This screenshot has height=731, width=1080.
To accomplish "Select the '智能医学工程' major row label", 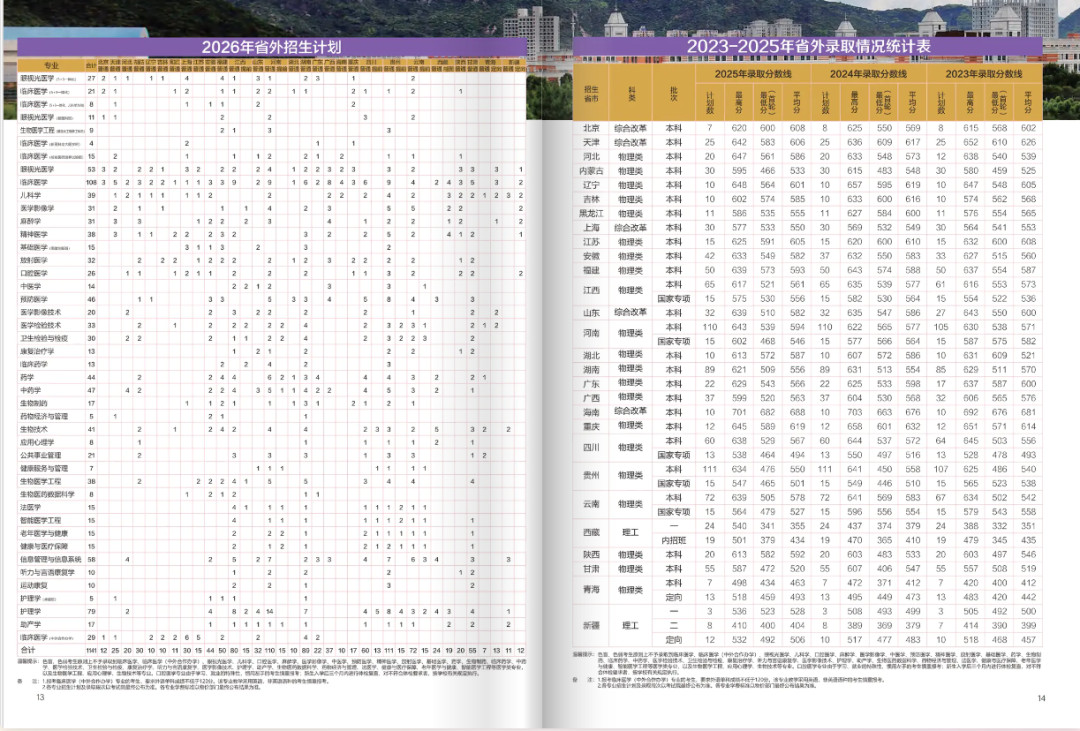I will (40, 520).
